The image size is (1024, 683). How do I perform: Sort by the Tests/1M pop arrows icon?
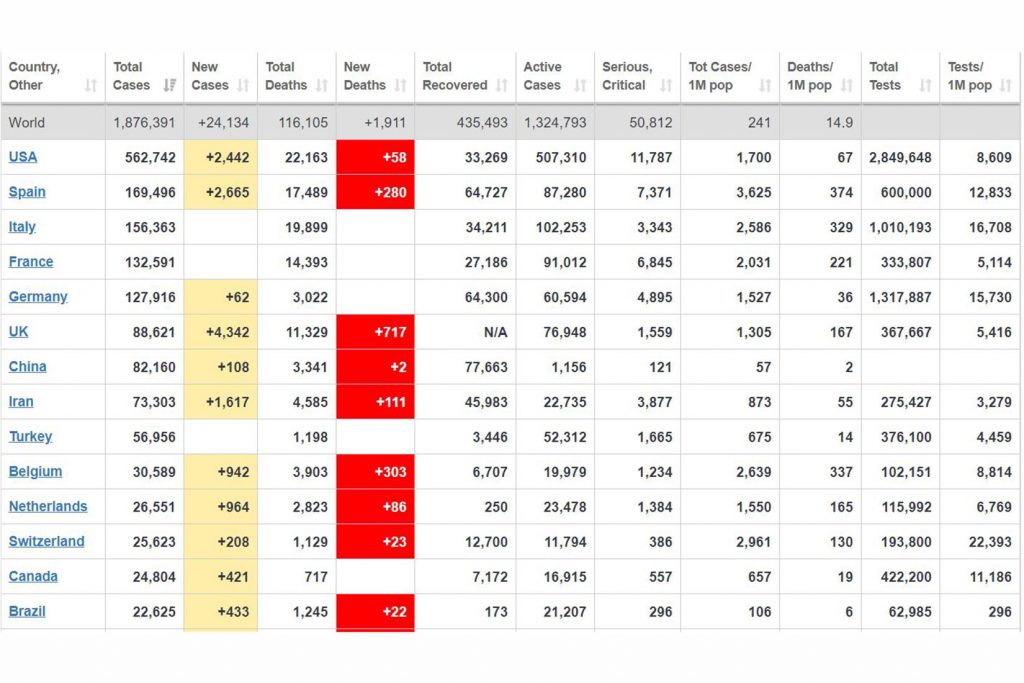tap(1006, 85)
